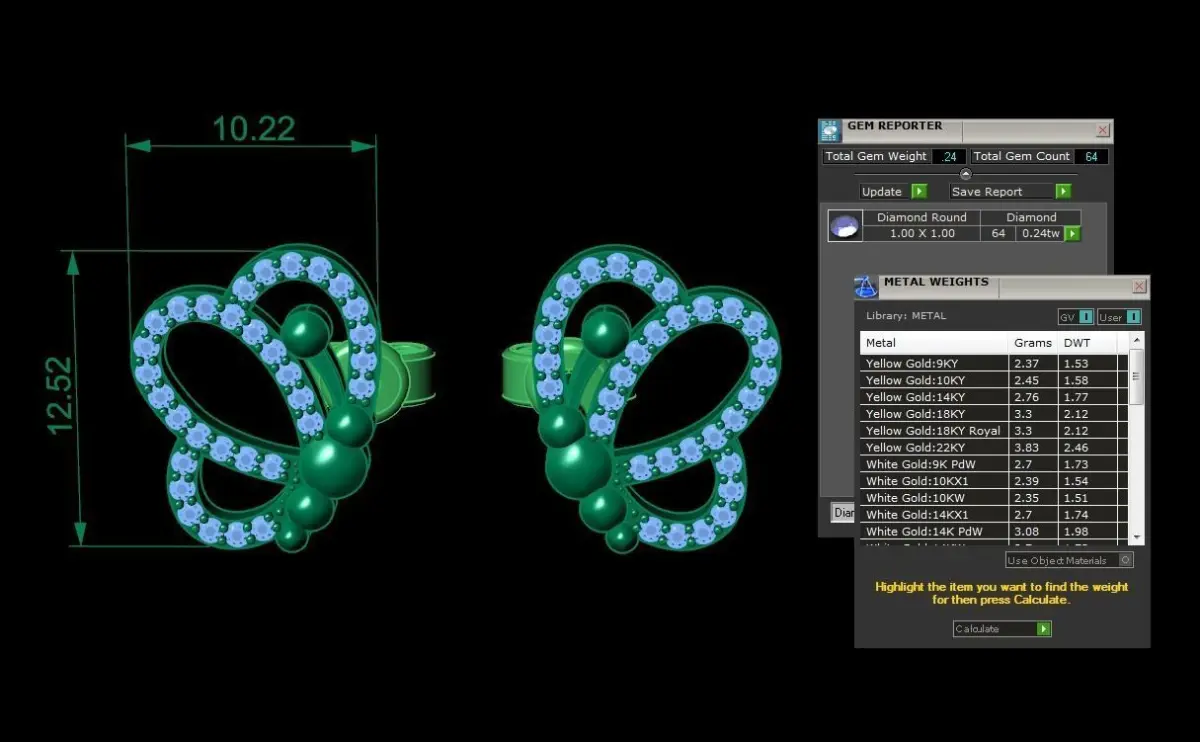Click the DWT column header
1200x742 pixels.
pos(1086,343)
